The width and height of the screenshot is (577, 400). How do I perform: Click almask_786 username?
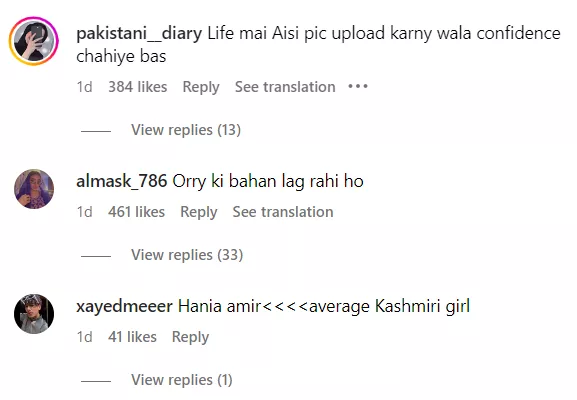pos(121,181)
